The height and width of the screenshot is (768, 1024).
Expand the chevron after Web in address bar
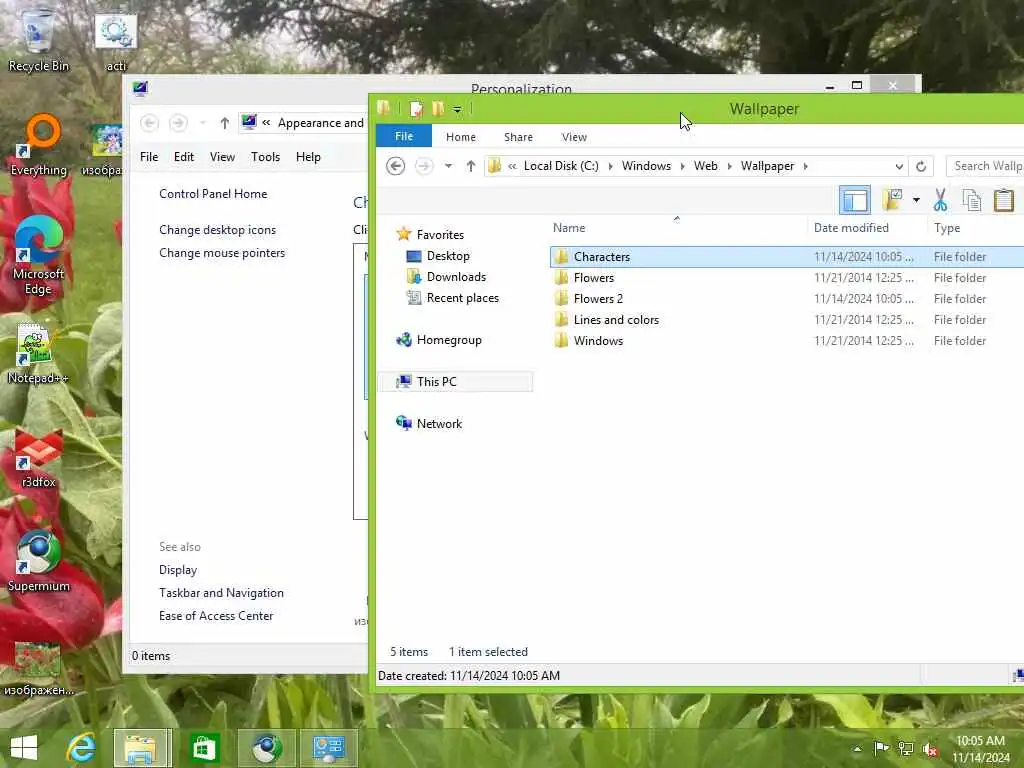click(x=729, y=167)
